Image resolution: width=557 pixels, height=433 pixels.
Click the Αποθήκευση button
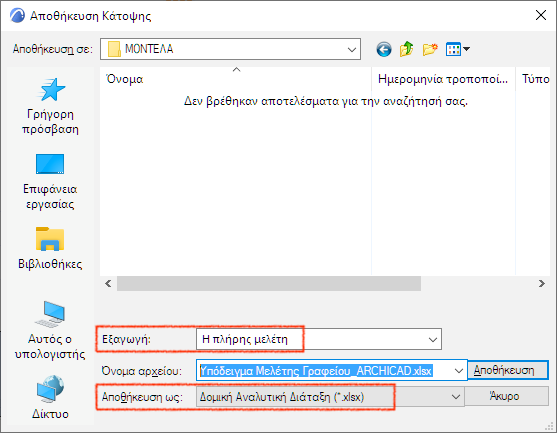click(508, 370)
